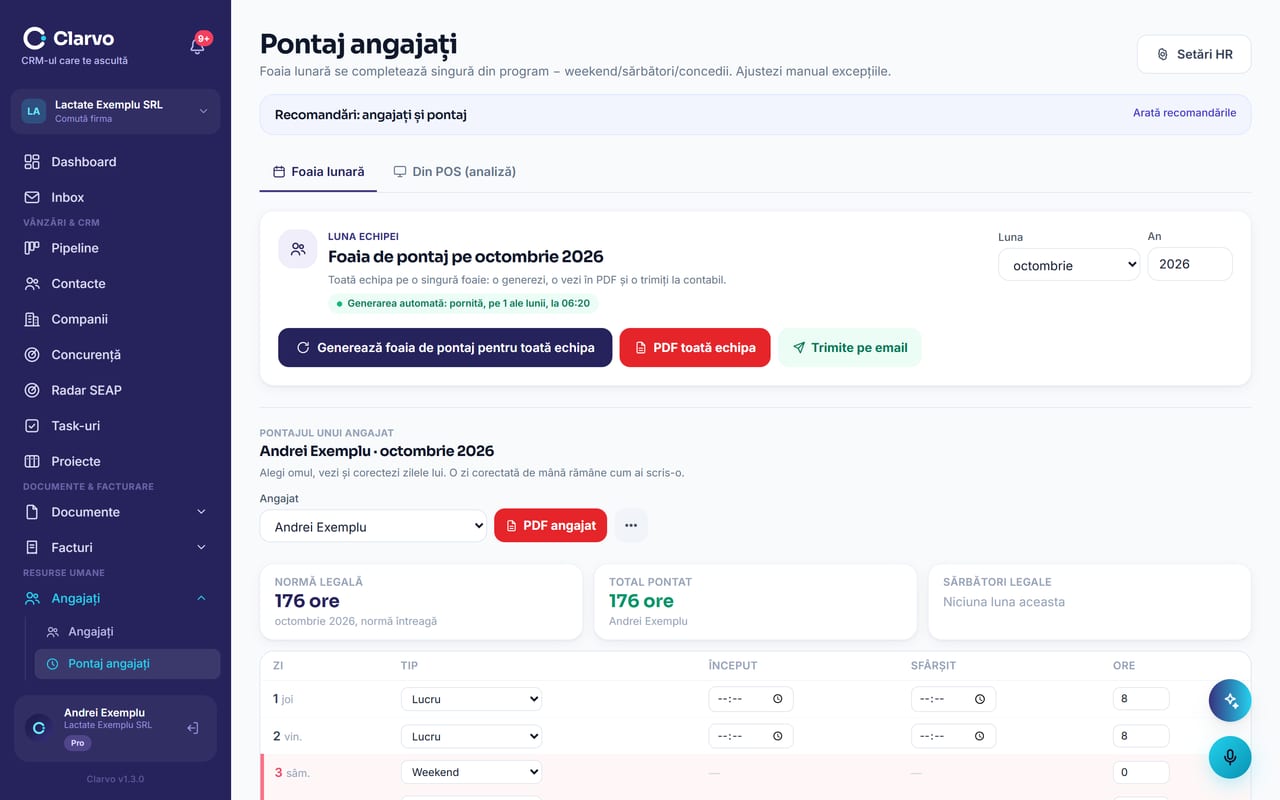
Task: Click Generează foaia de pontaj pentru toată echipa
Action: pos(445,348)
